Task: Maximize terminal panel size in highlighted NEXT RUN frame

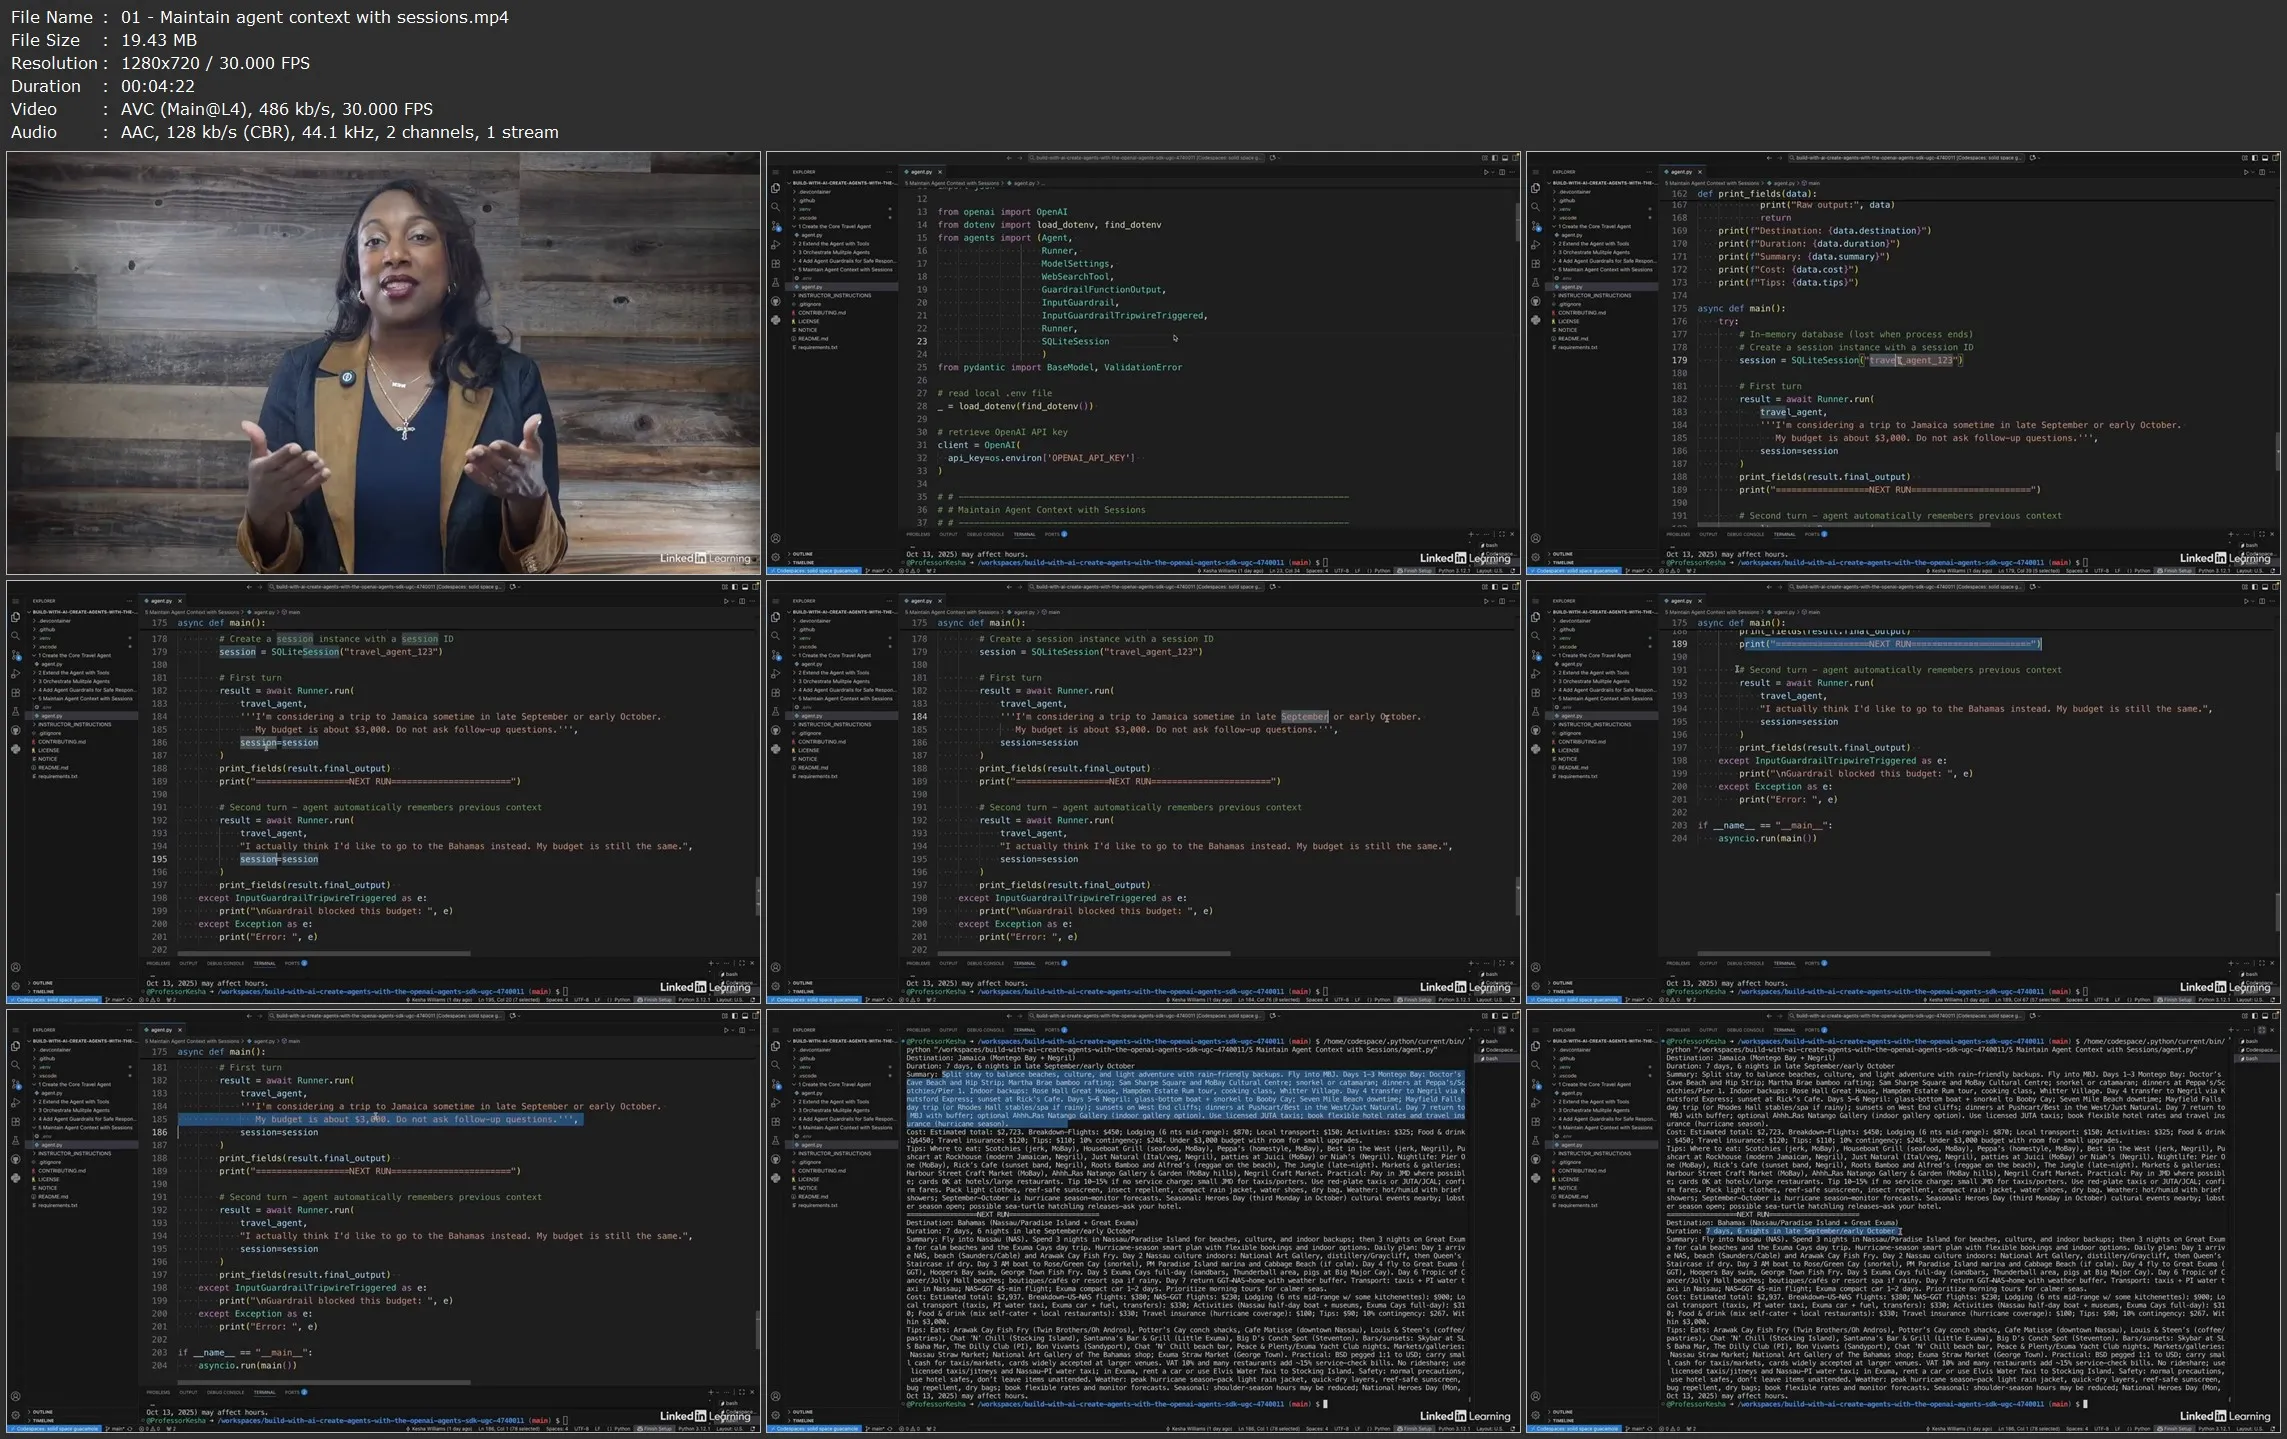Action: [x=2261, y=963]
